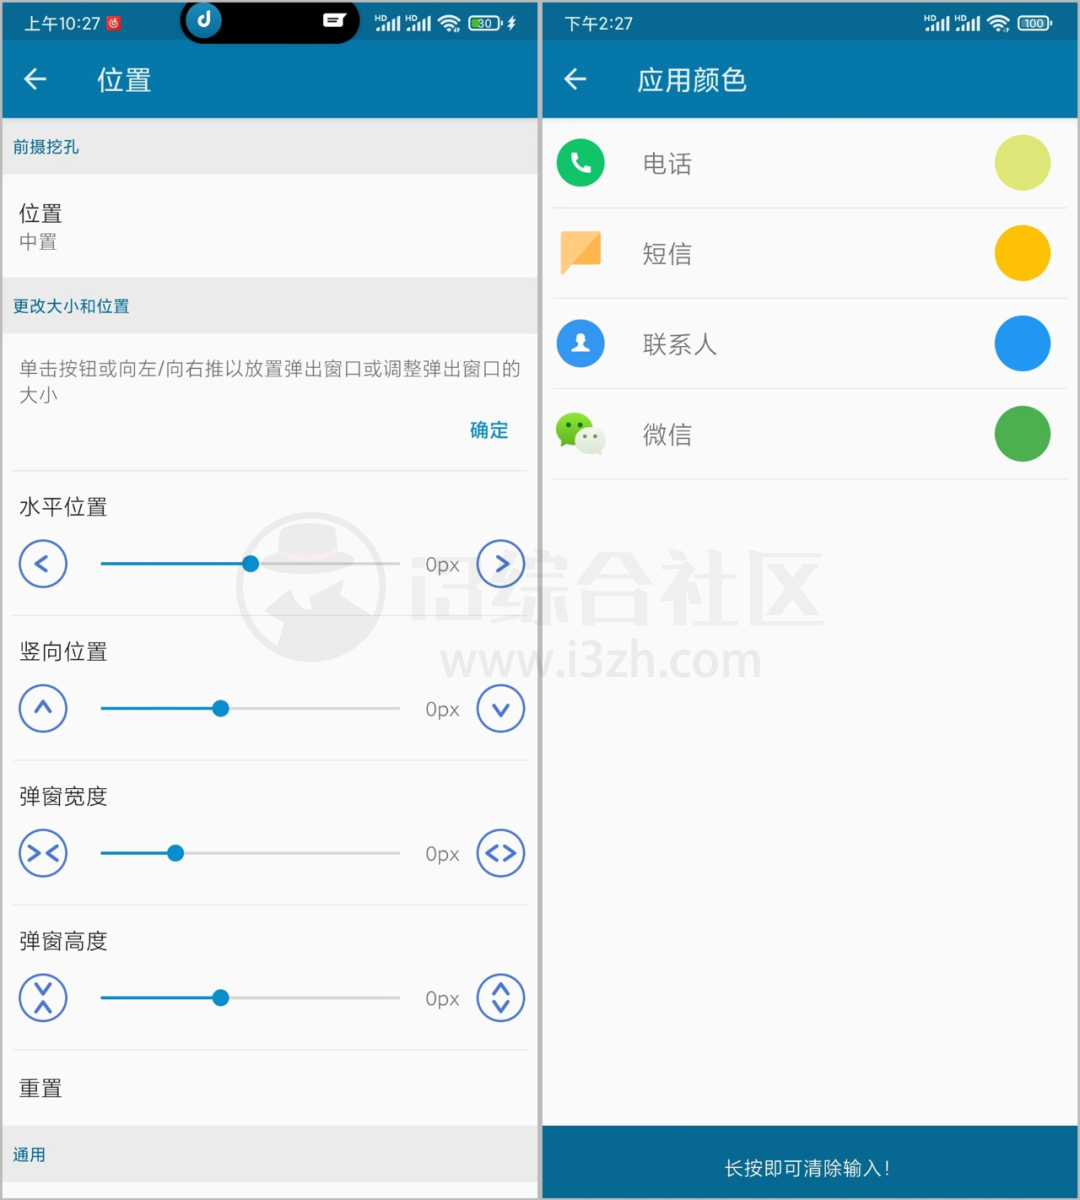Widen popup with 弹窗宽度 expand button
This screenshot has width=1080, height=1200.
pyautogui.click(x=501, y=854)
